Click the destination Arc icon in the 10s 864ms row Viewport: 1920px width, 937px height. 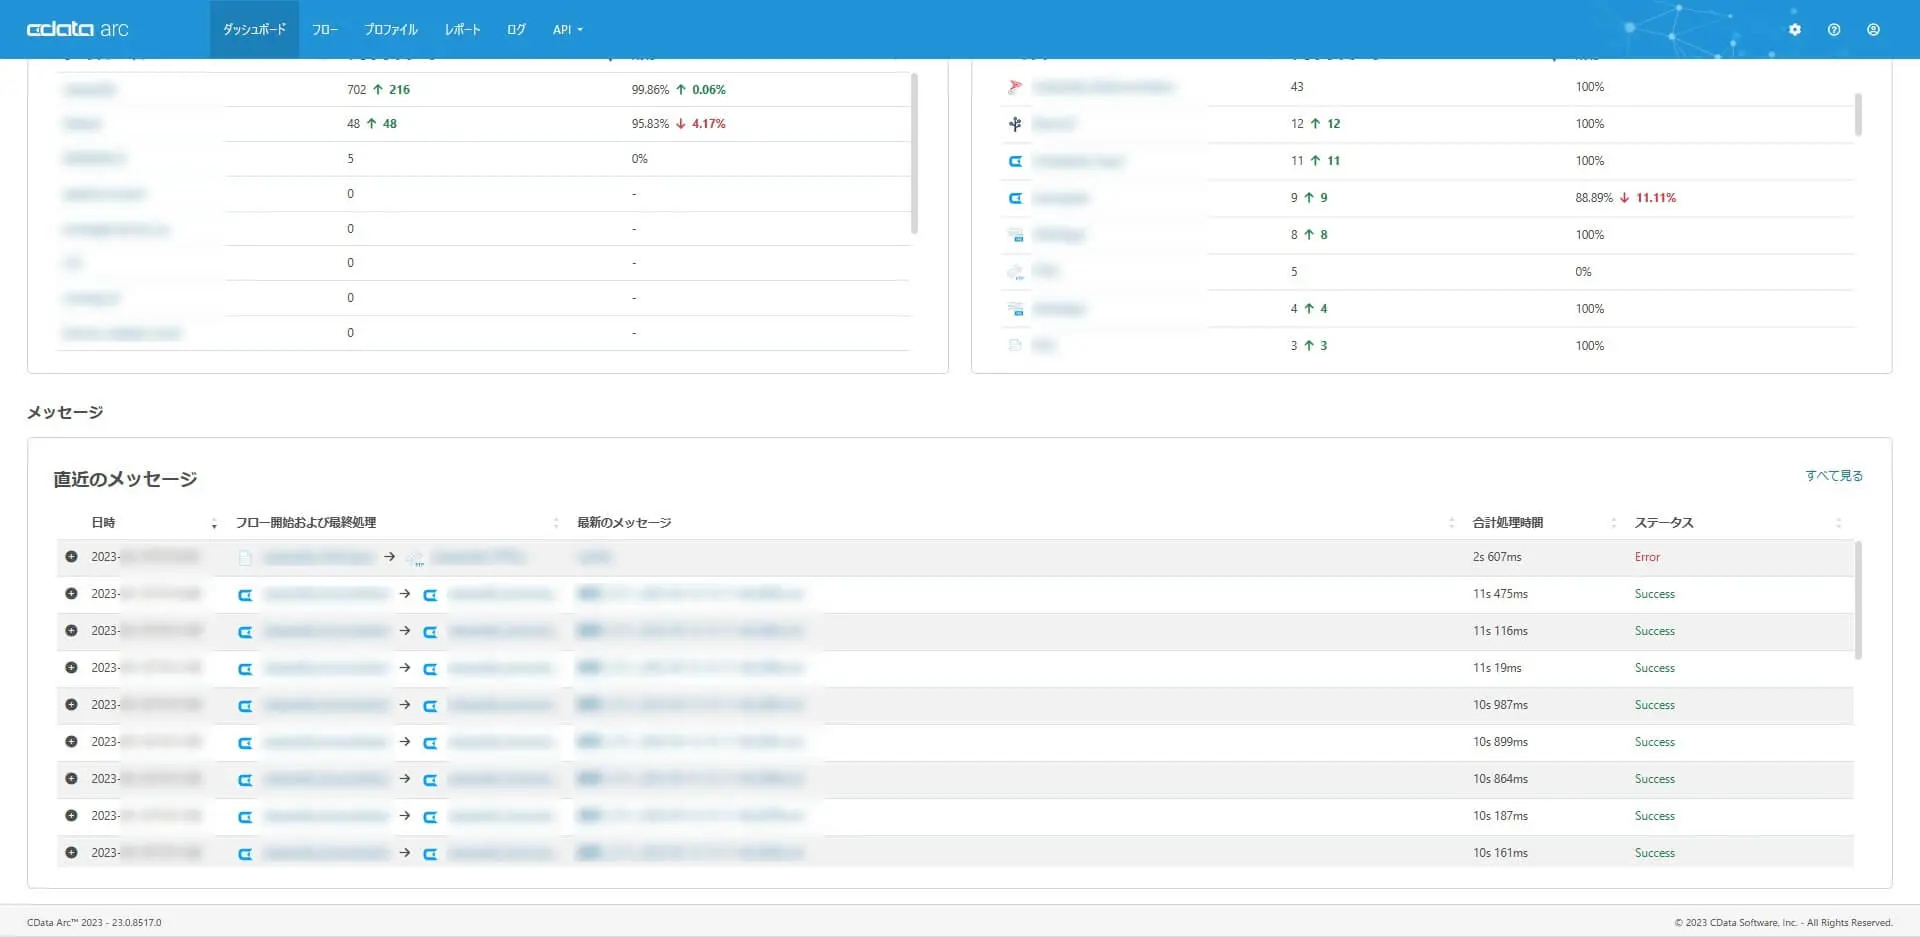(430, 780)
